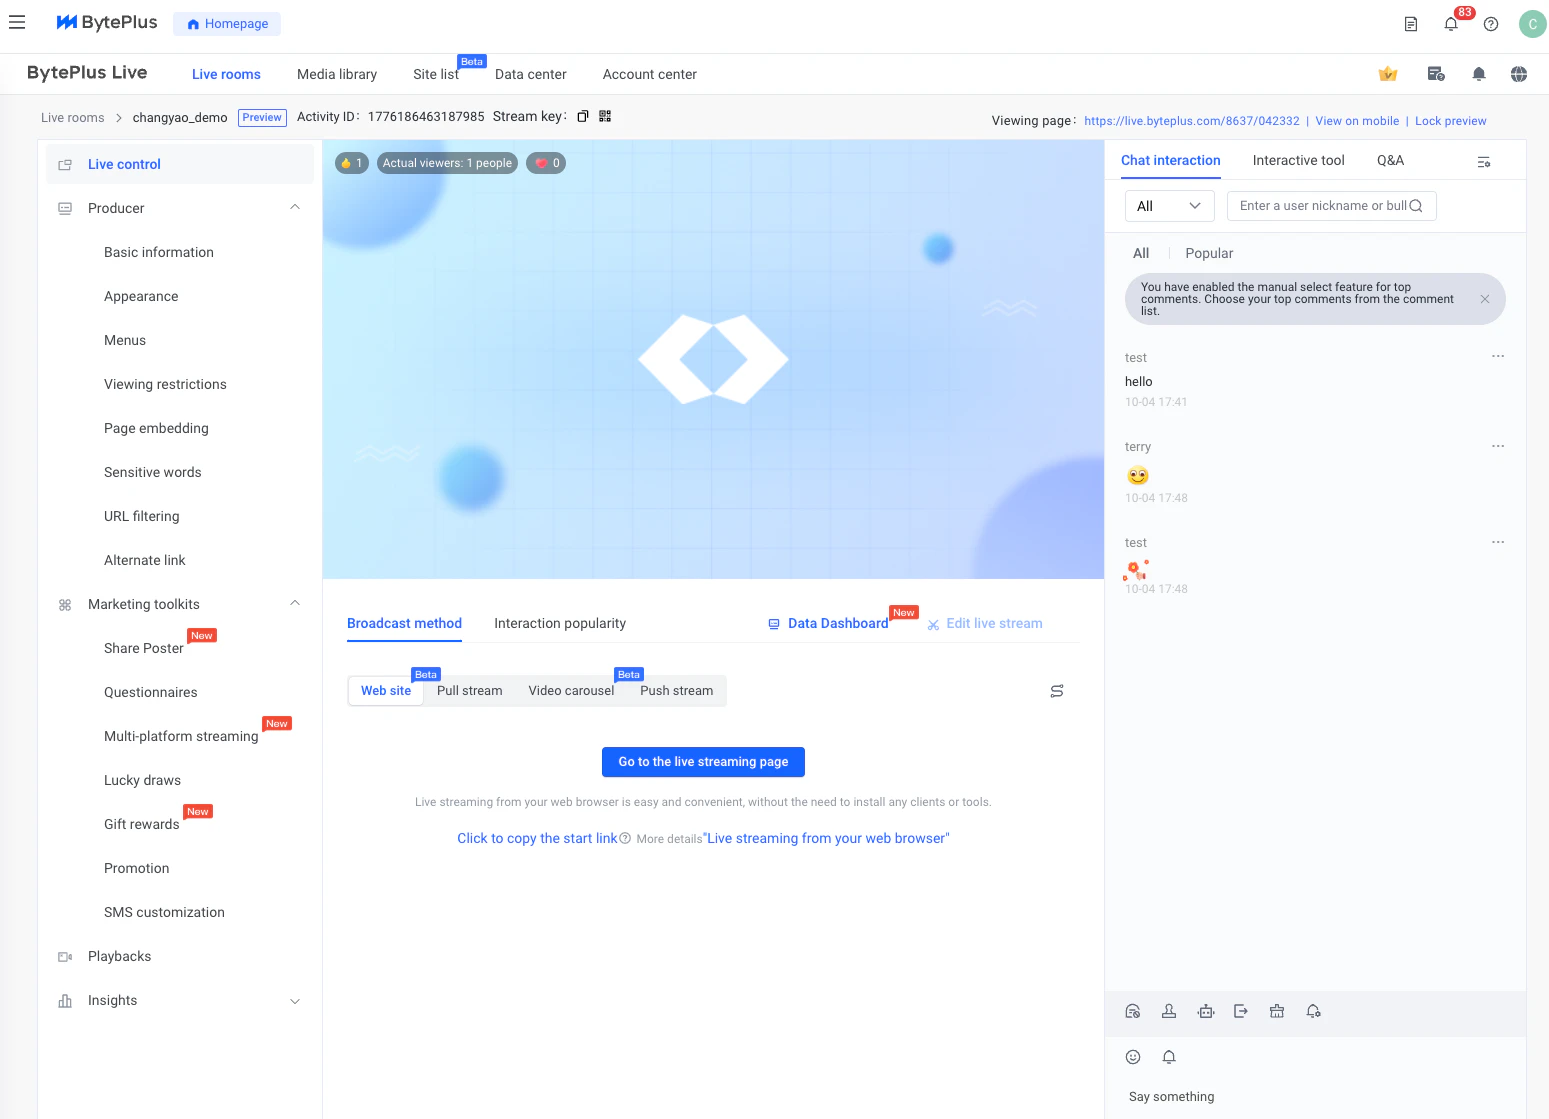Open the documentation page icon in header
Viewport: 1549px width, 1119px height.
[x=1411, y=24]
